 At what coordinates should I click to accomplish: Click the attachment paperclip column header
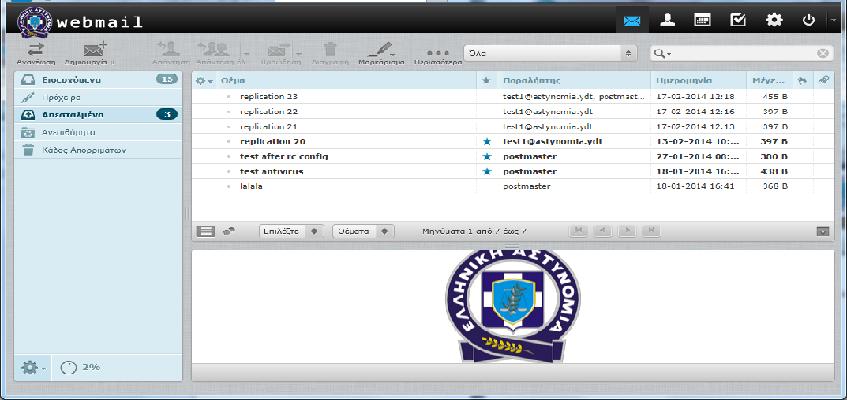(x=824, y=81)
